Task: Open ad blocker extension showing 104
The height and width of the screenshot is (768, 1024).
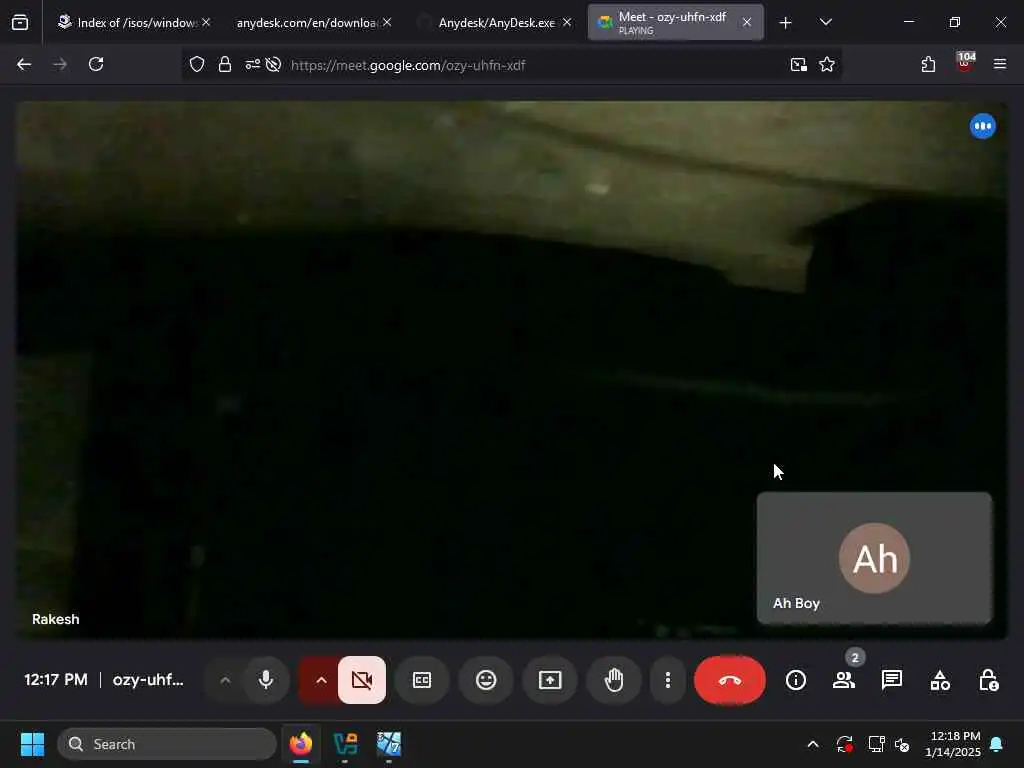Action: 965,63
